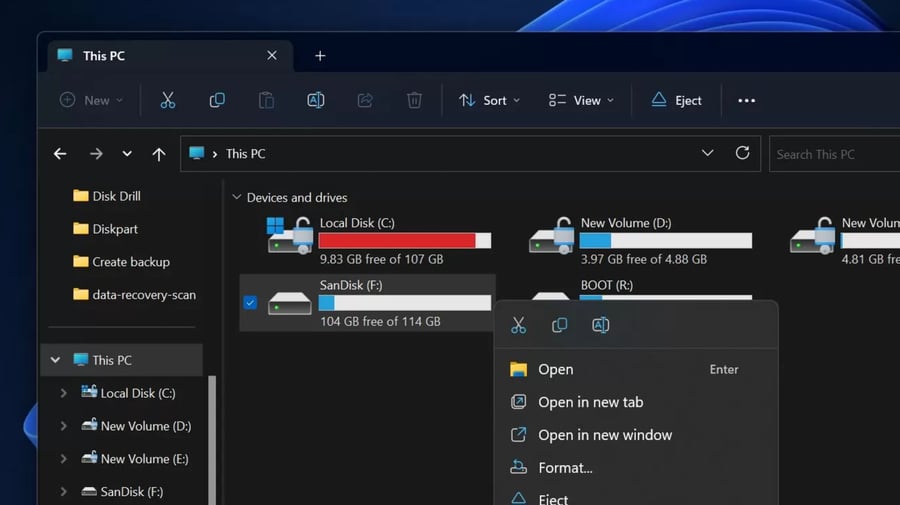Open the New dropdown button
The width and height of the screenshot is (900, 505).
[91, 100]
